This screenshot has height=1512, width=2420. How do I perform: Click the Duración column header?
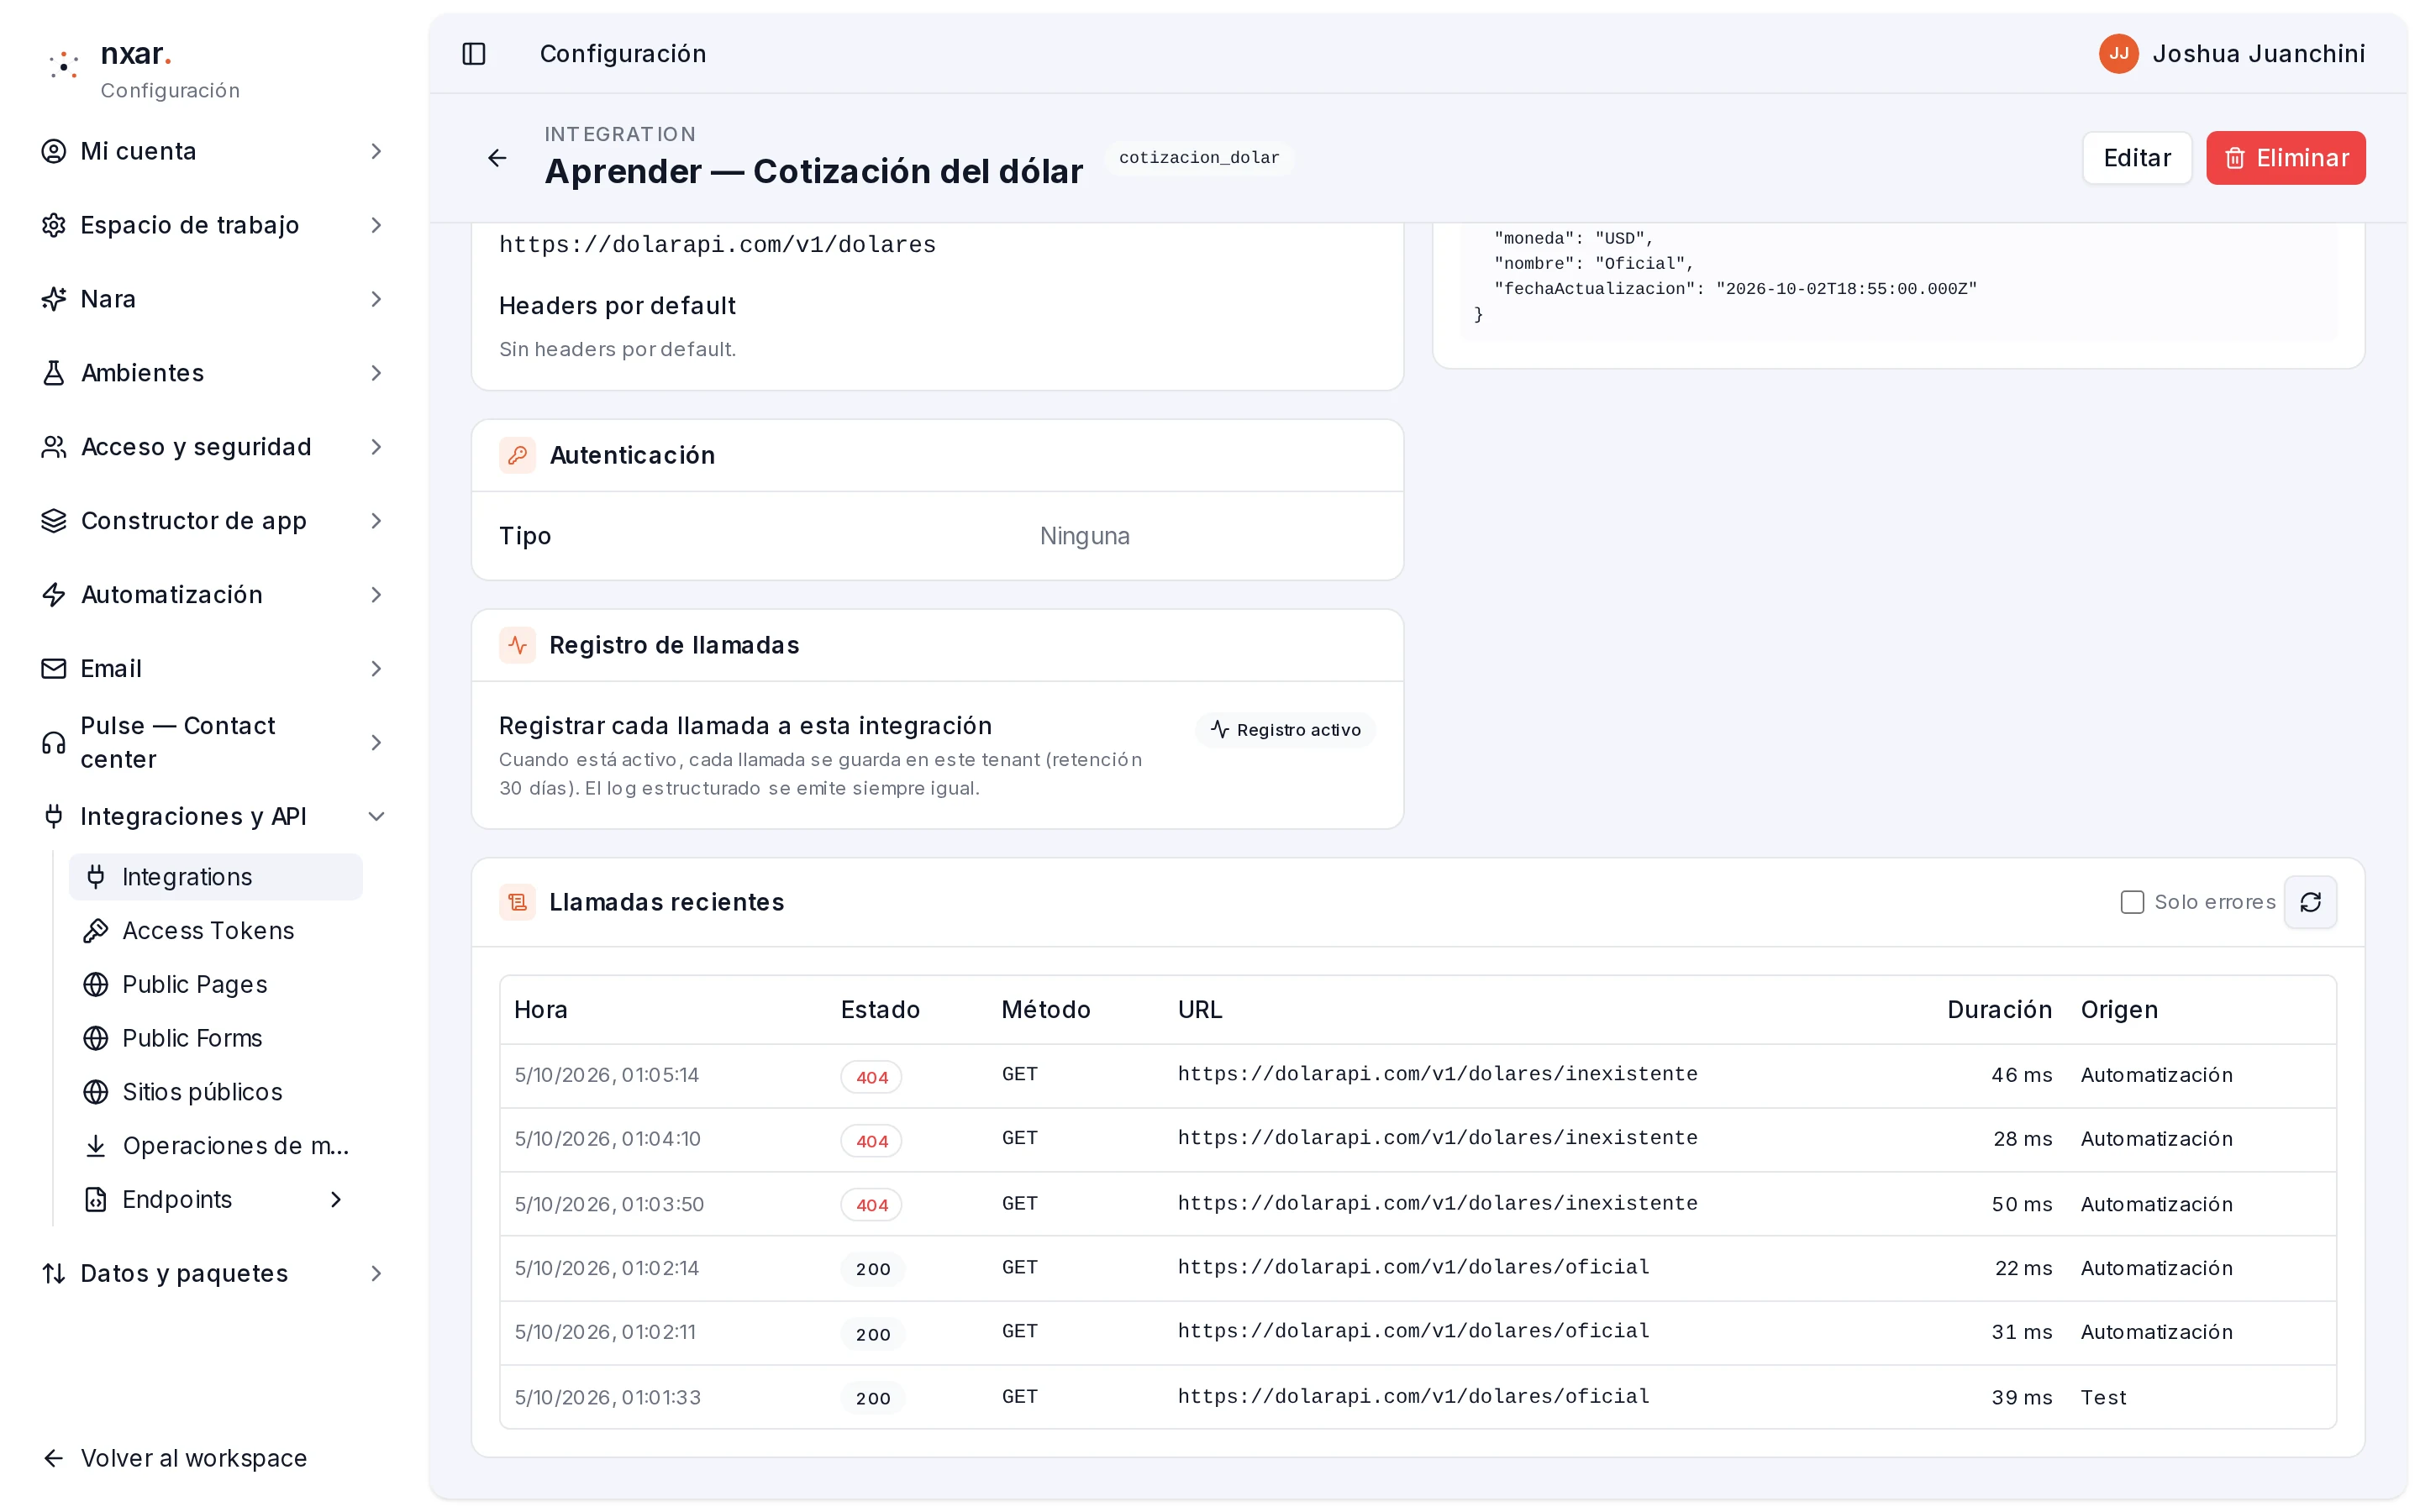pos(1999,1010)
